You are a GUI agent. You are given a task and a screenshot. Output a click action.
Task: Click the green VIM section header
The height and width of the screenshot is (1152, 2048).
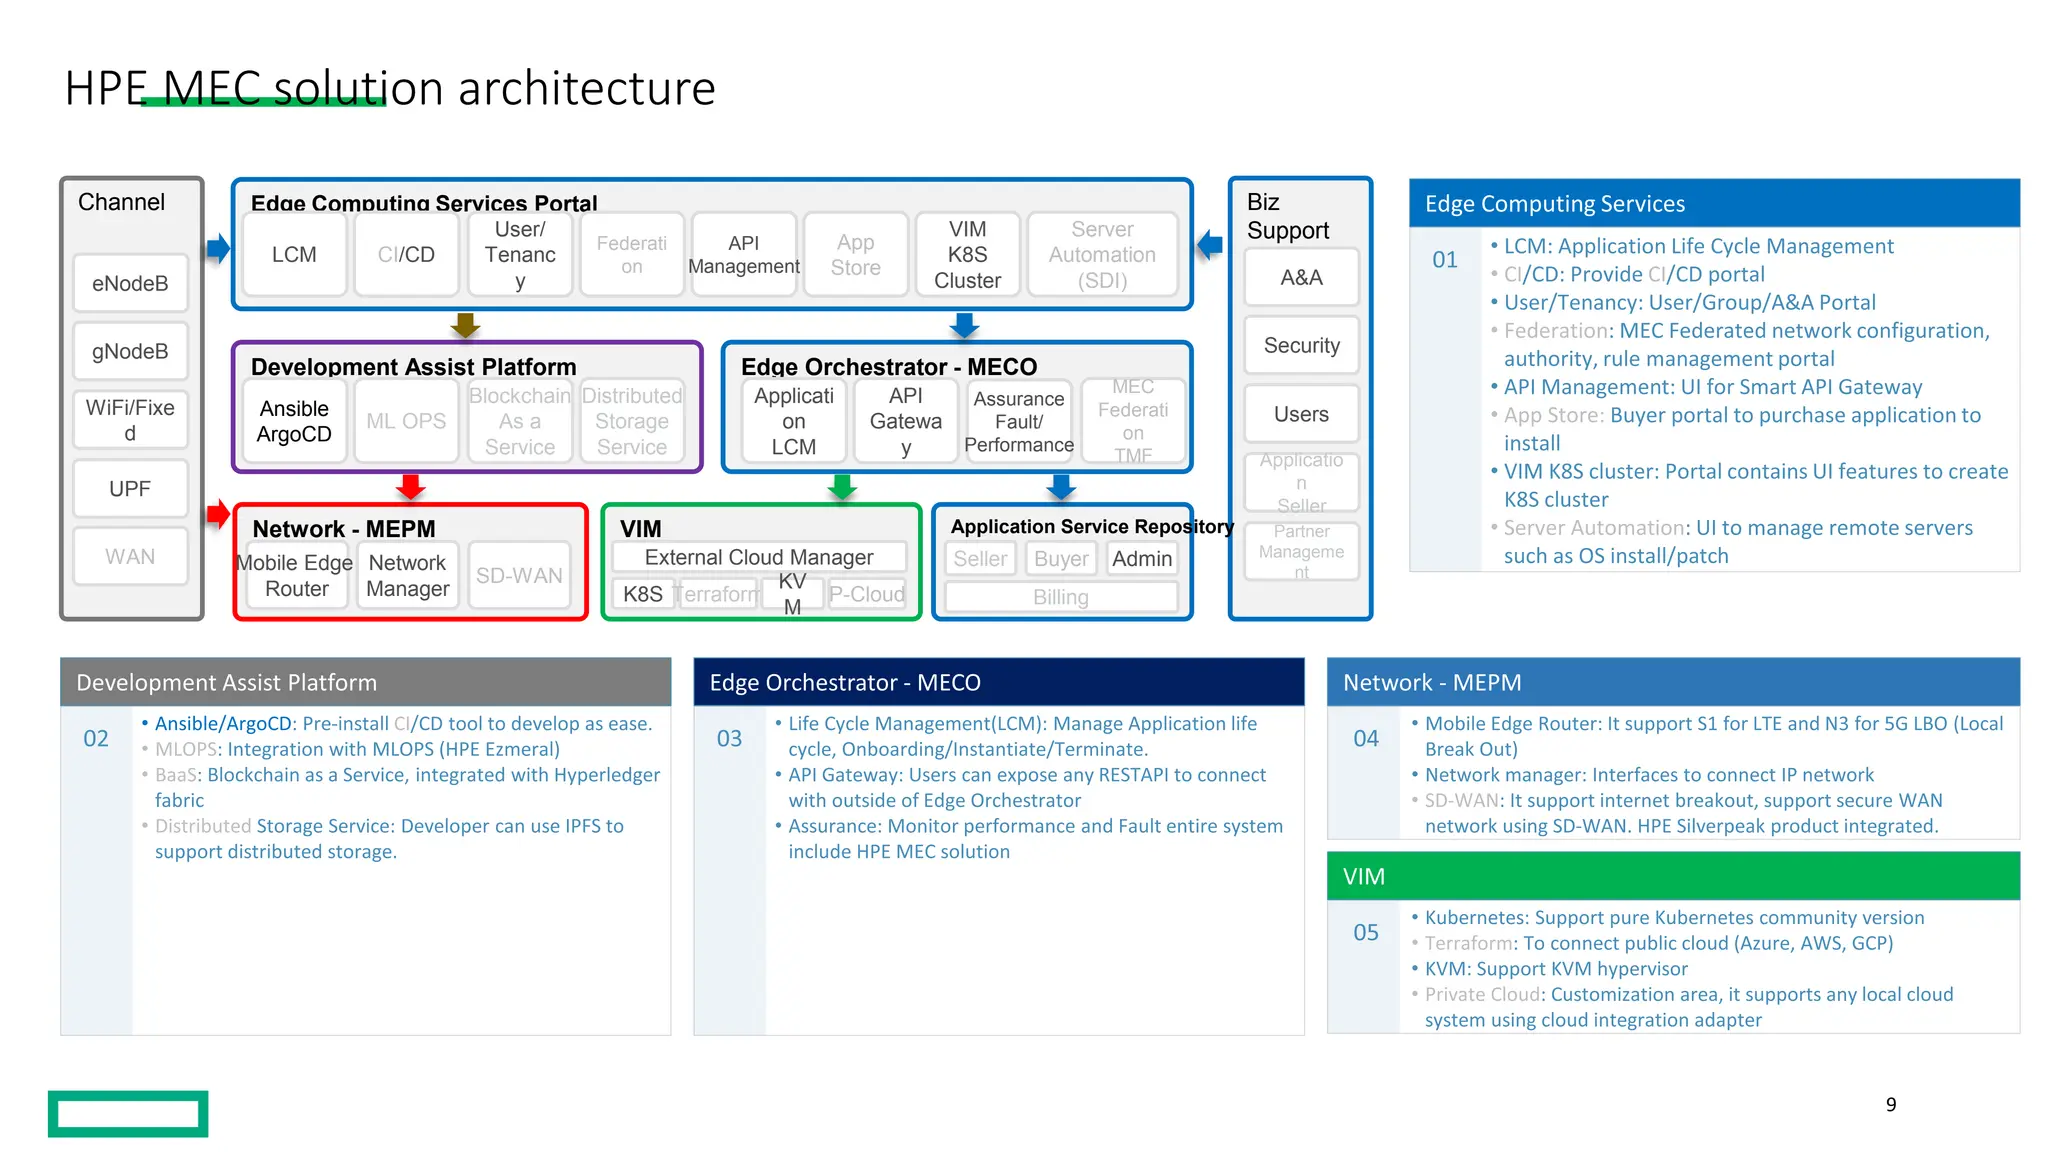point(1673,876)
